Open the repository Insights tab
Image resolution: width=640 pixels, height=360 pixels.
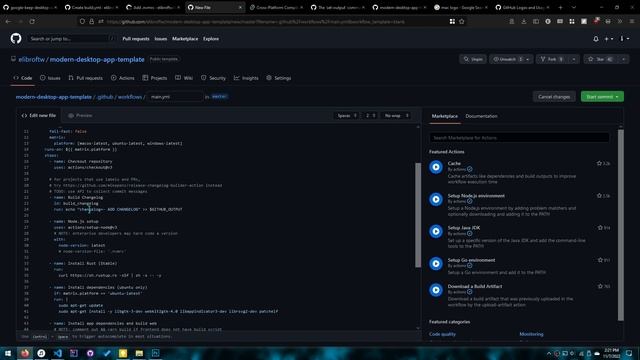[246, 78]
